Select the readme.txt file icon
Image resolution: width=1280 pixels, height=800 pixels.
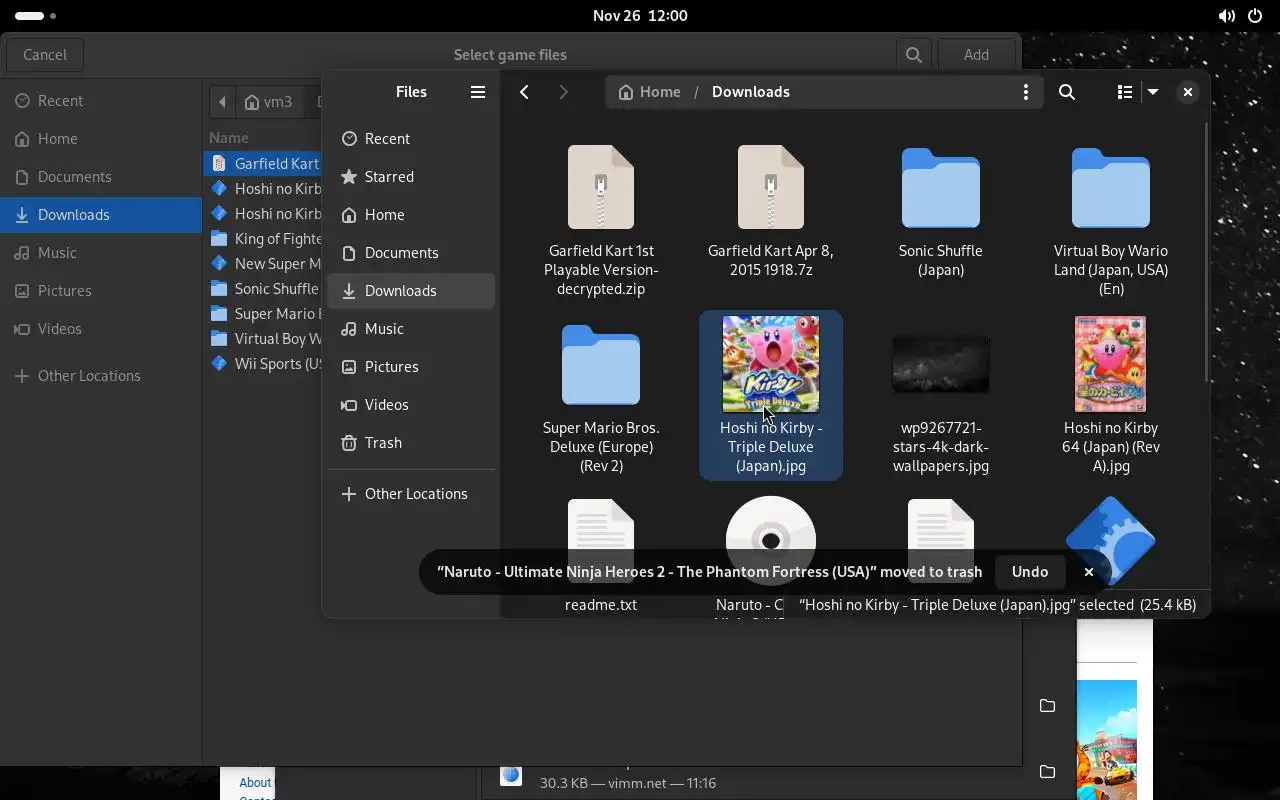click(x=601, y=526)
